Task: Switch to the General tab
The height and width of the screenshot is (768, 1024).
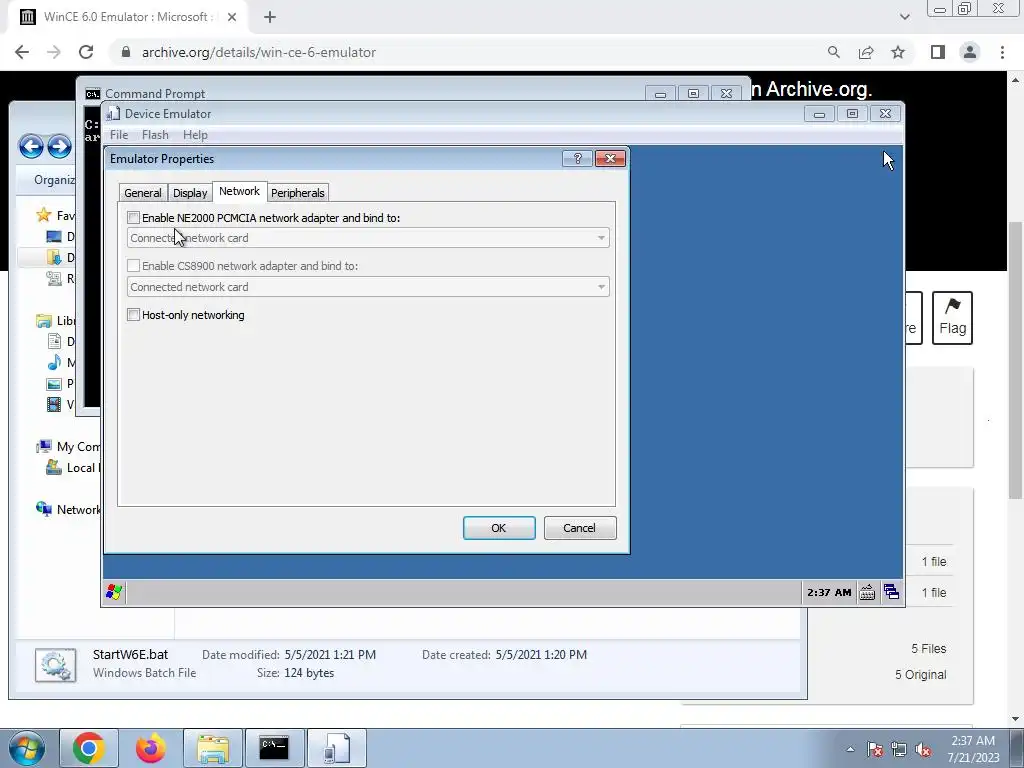Action: [142, 193]
